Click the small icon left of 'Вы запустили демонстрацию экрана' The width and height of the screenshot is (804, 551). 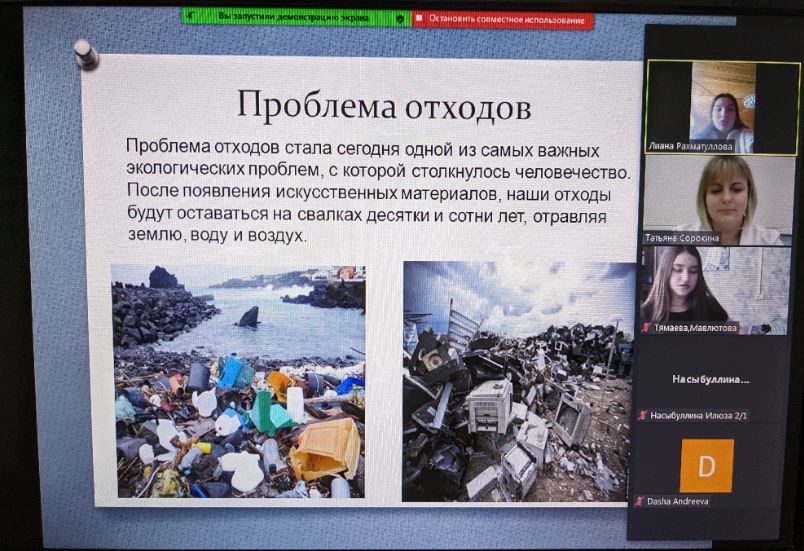pos(191,16)
